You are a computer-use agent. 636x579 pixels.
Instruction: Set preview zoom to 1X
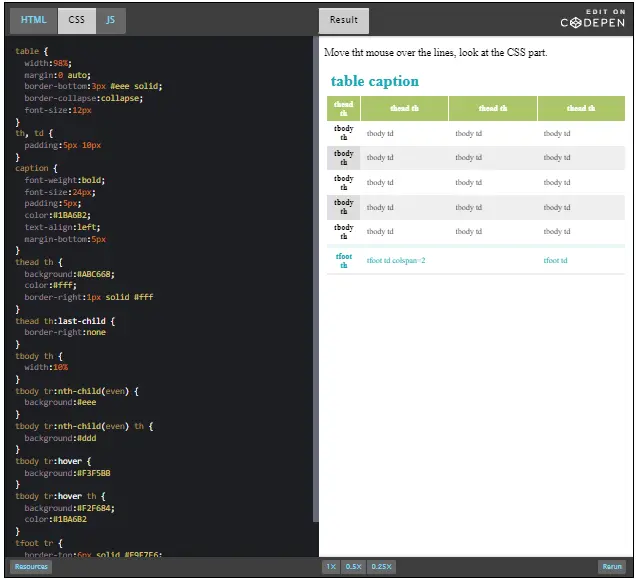(331, 566)
